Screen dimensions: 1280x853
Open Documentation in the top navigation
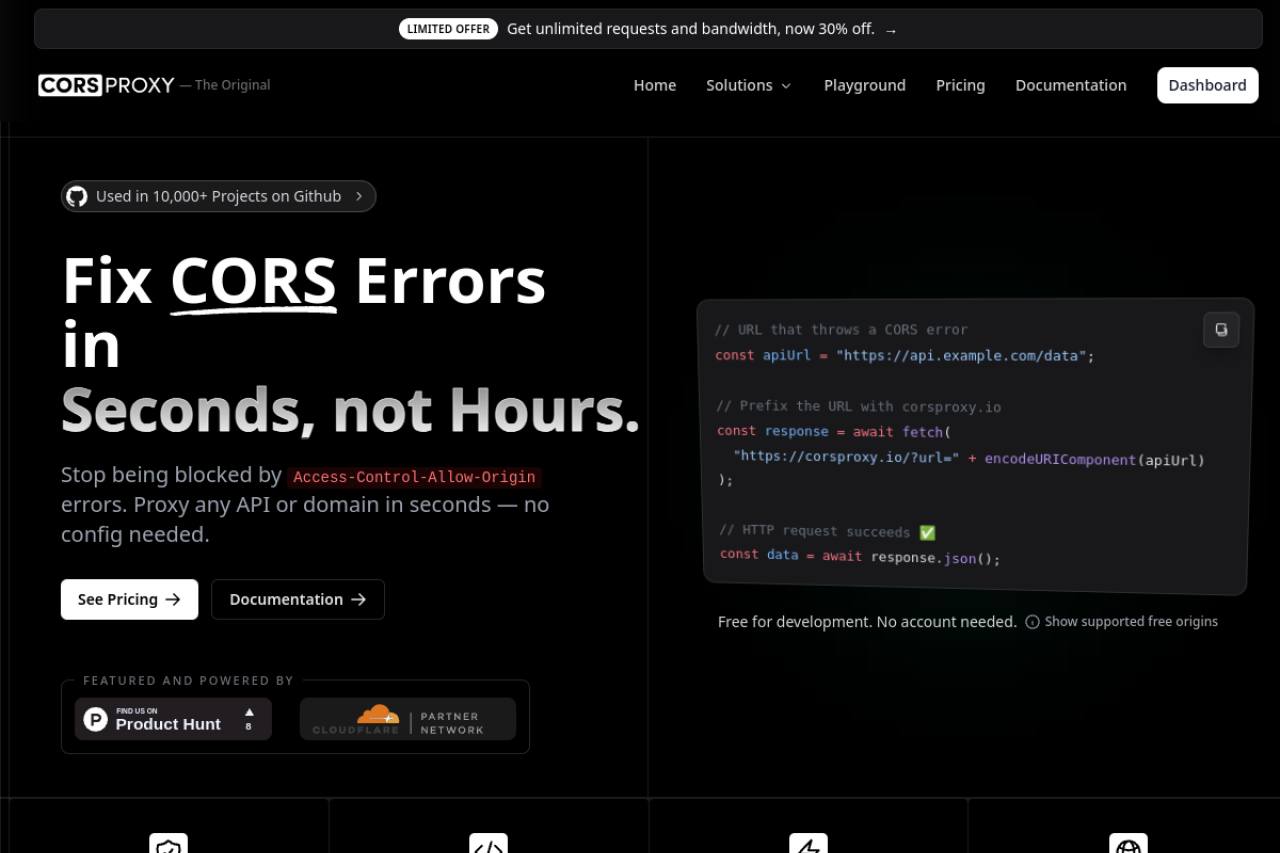pos(1071,85)
